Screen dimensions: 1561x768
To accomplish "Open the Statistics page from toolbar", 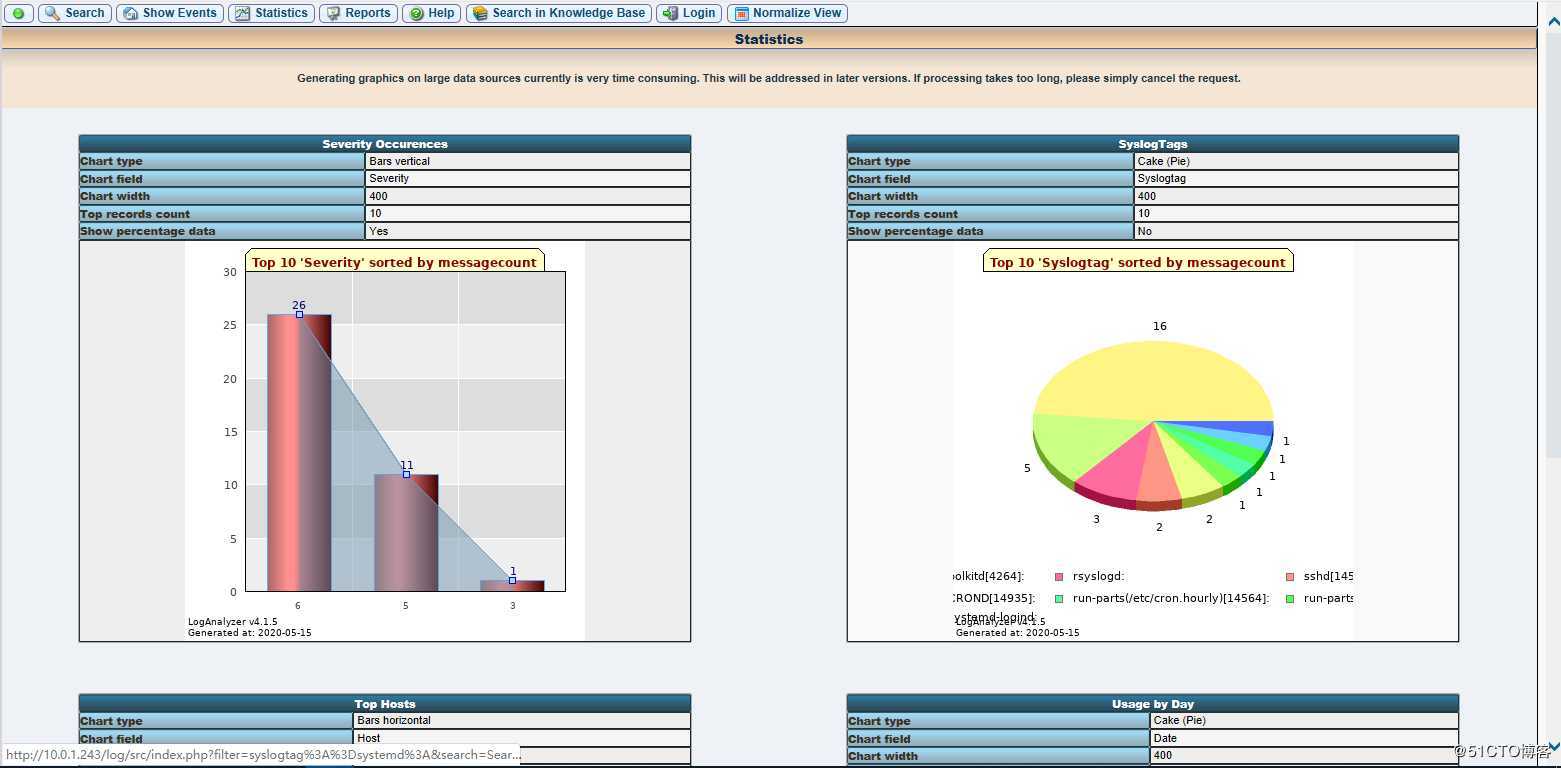I will [x=271, y=13].
